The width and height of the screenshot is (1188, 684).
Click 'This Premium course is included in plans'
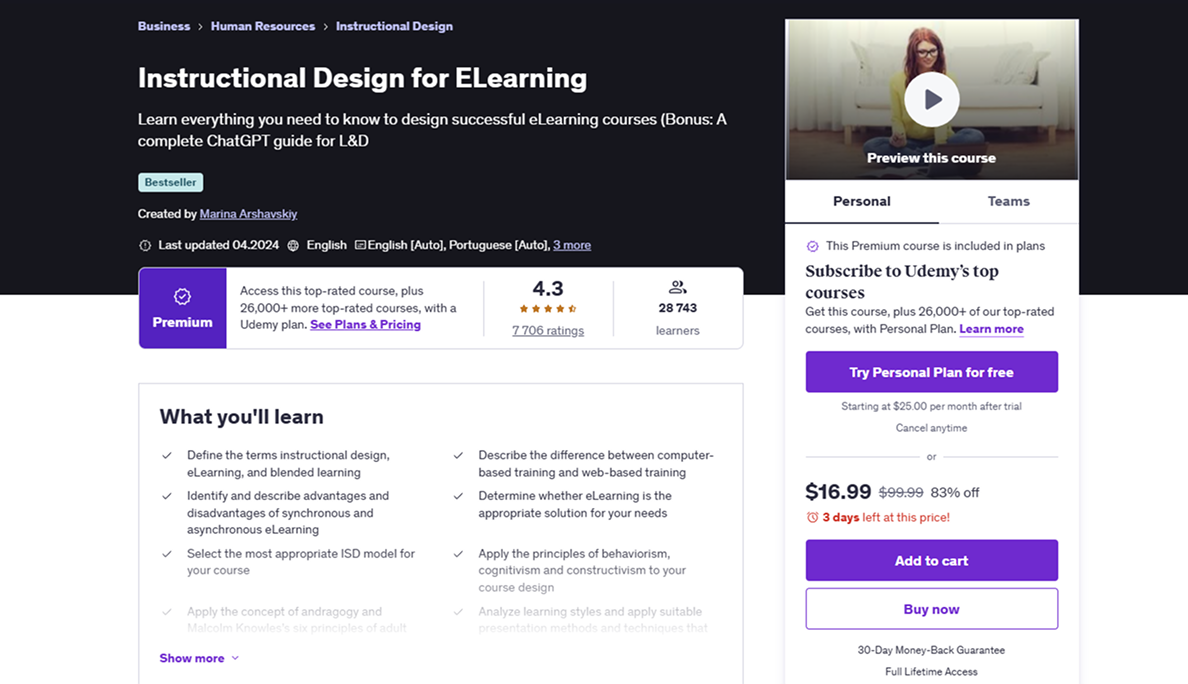(935, 246)
